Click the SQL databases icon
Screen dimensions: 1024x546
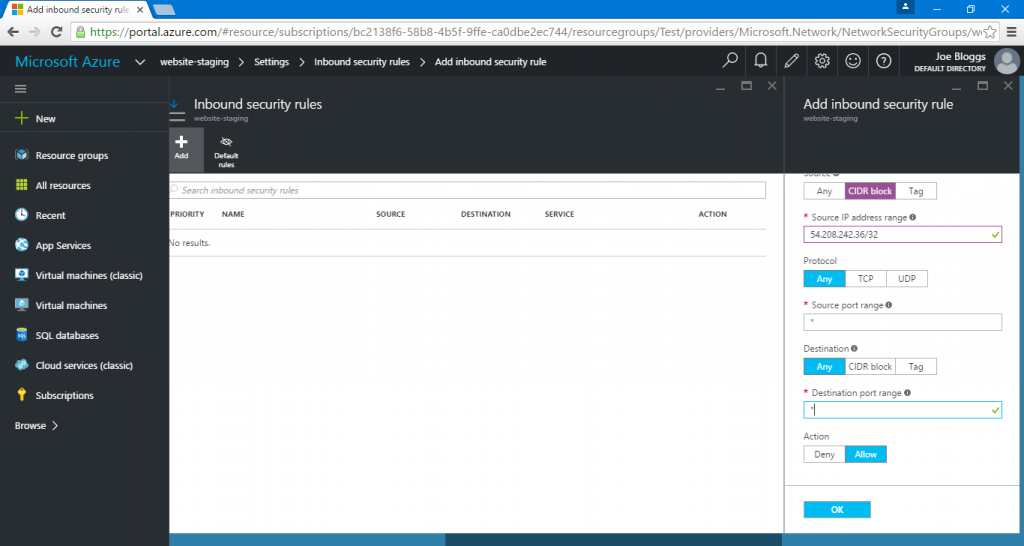point(22,335)
